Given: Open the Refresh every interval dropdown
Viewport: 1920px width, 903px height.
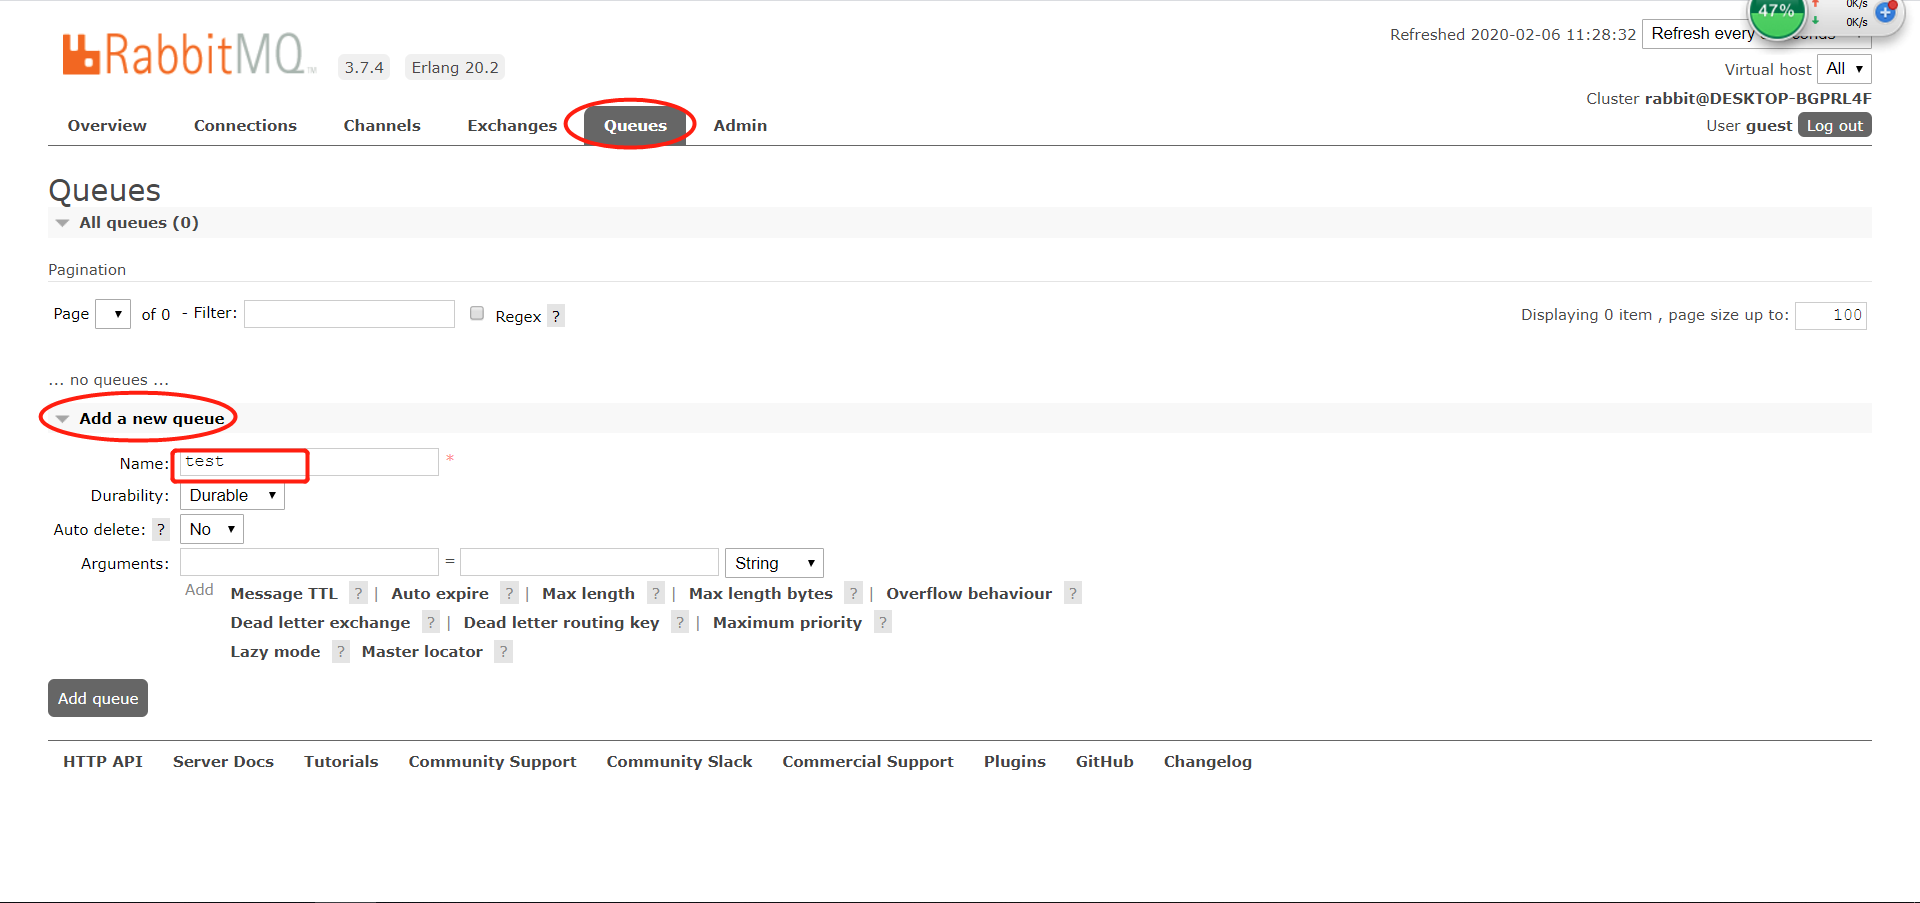Looking at the screenshot, I should 1756,34.
